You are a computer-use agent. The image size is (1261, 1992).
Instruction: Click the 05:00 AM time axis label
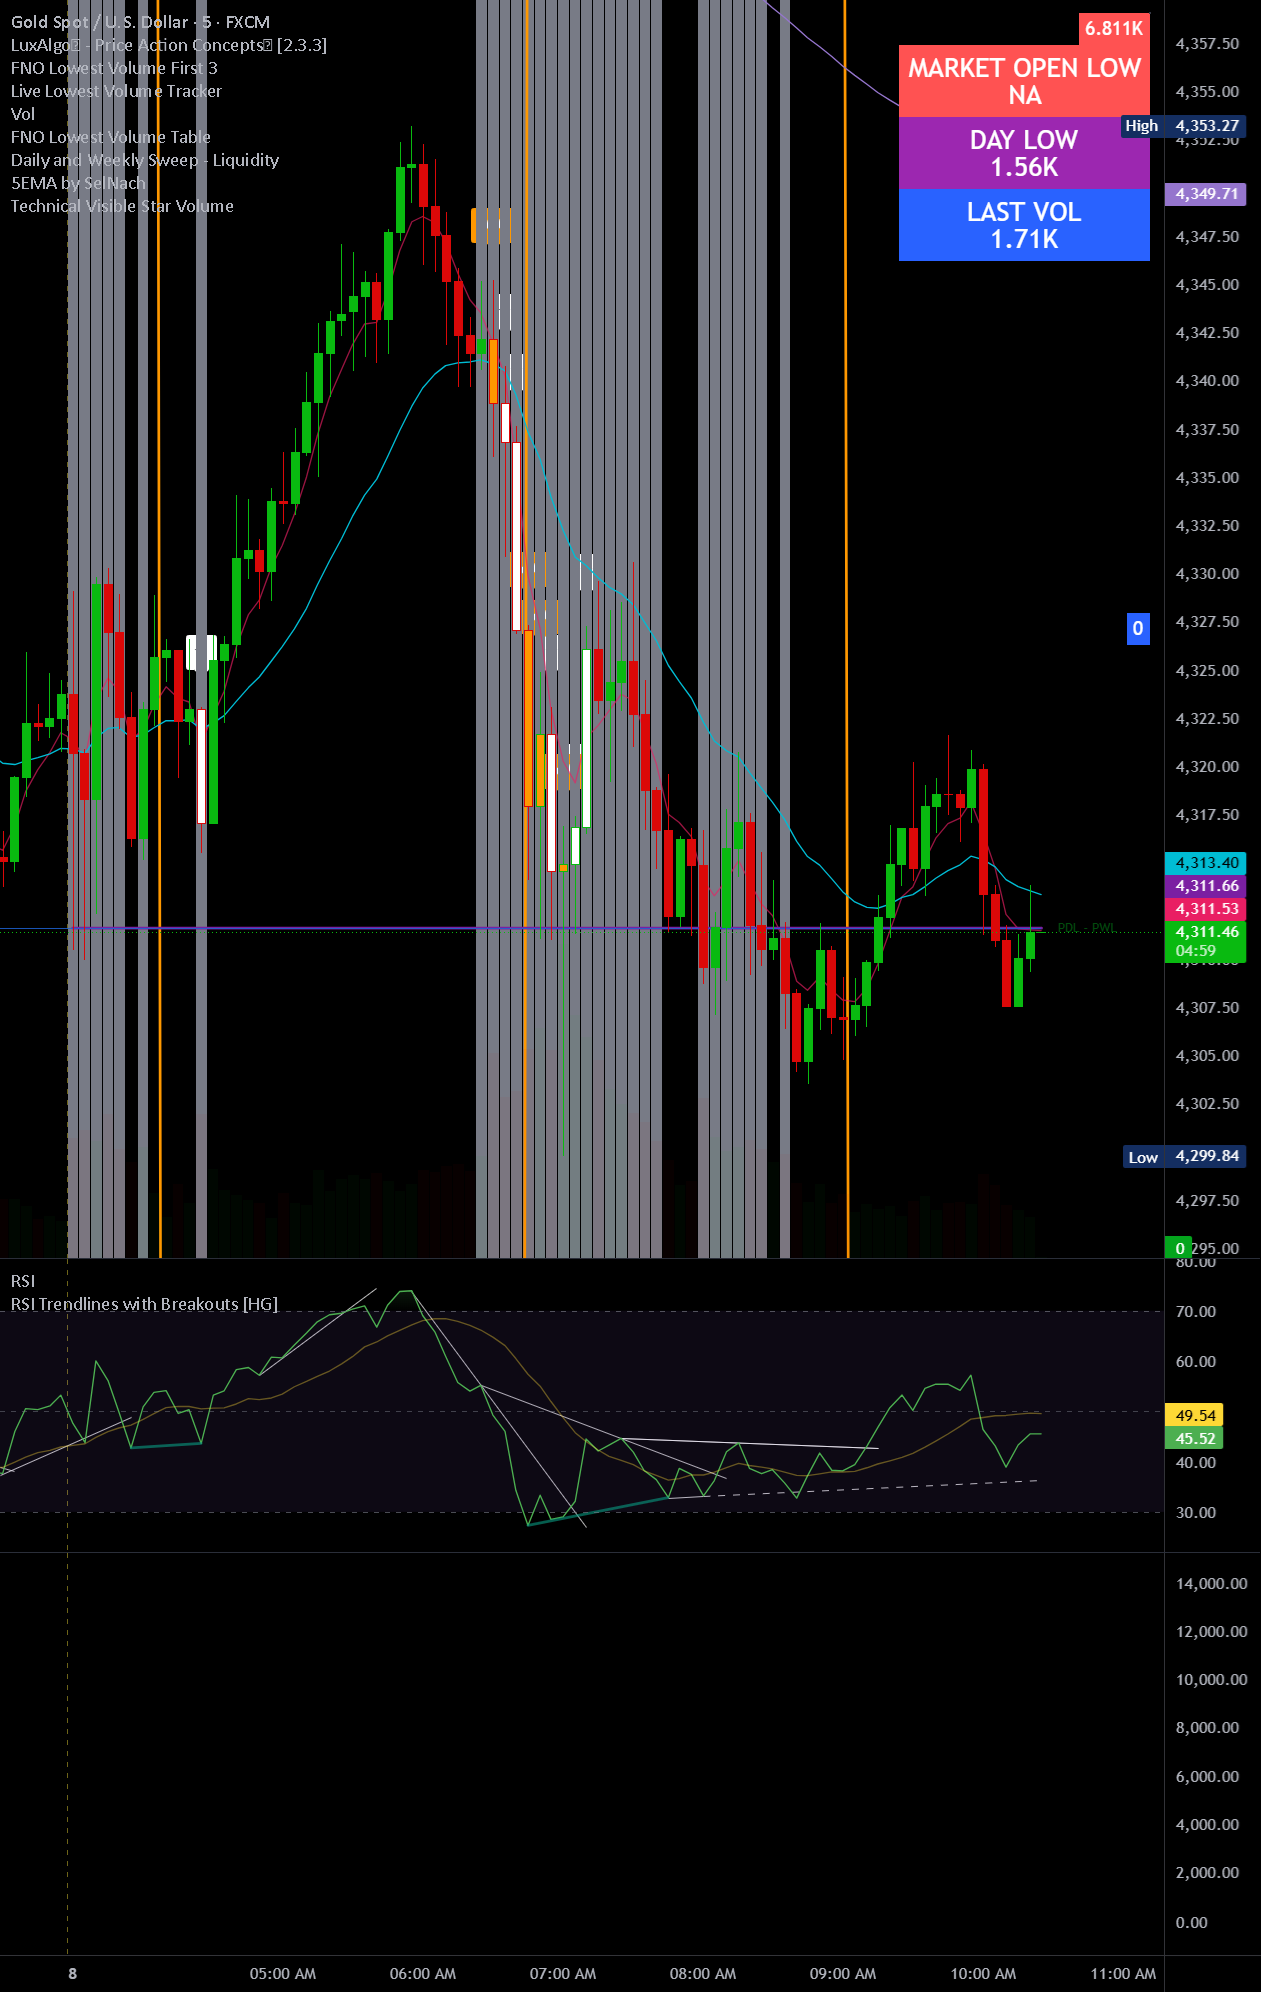click(x=283, y=1974)
